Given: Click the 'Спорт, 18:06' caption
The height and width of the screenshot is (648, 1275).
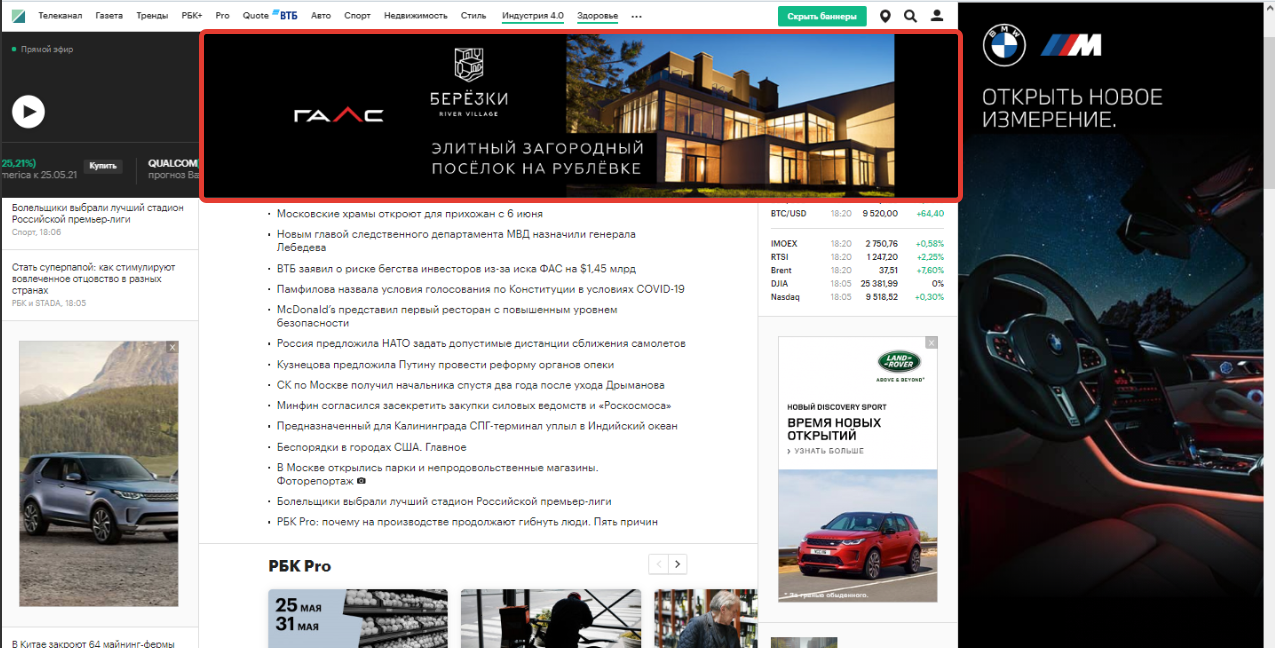Looking at the screenshot, I should 36,232.
